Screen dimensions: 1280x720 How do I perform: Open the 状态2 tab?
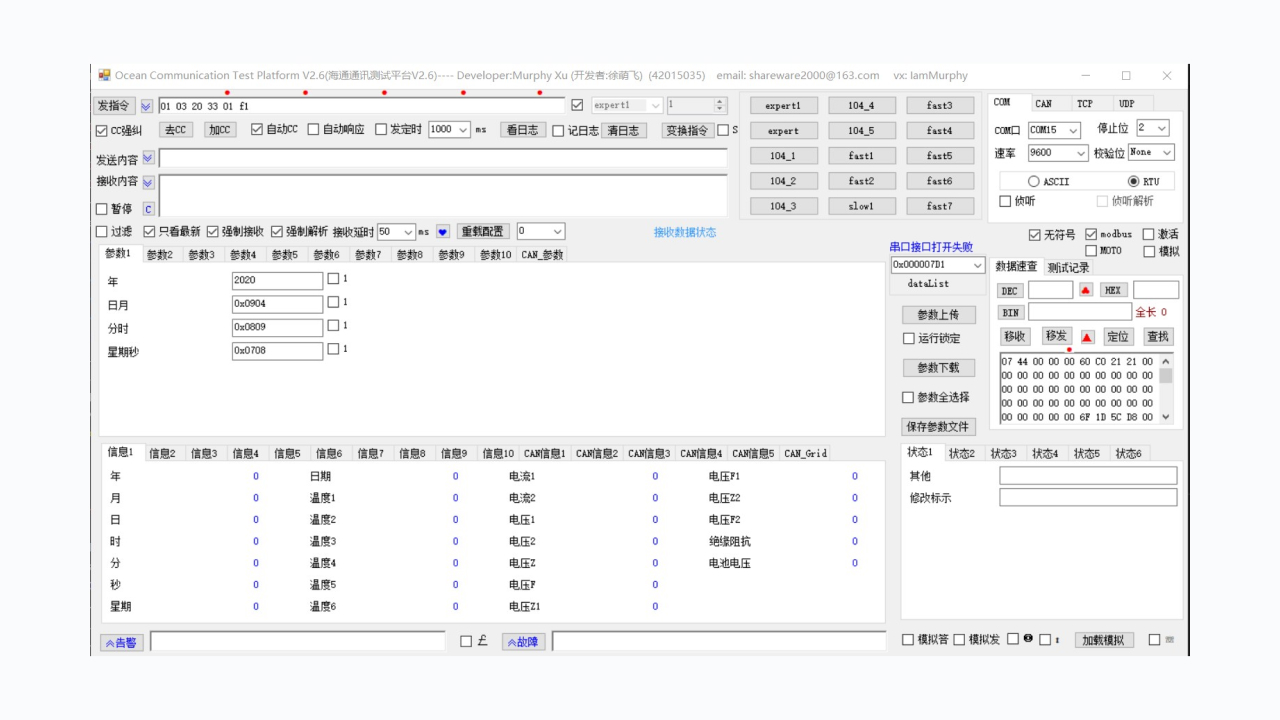click(x=962, y=454)
